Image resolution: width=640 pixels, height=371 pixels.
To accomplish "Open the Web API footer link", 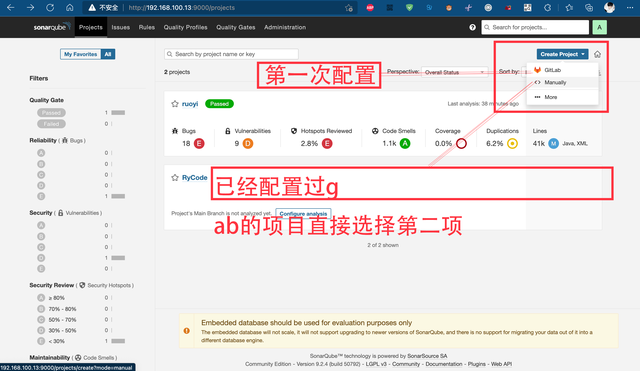I will point(501,364).
